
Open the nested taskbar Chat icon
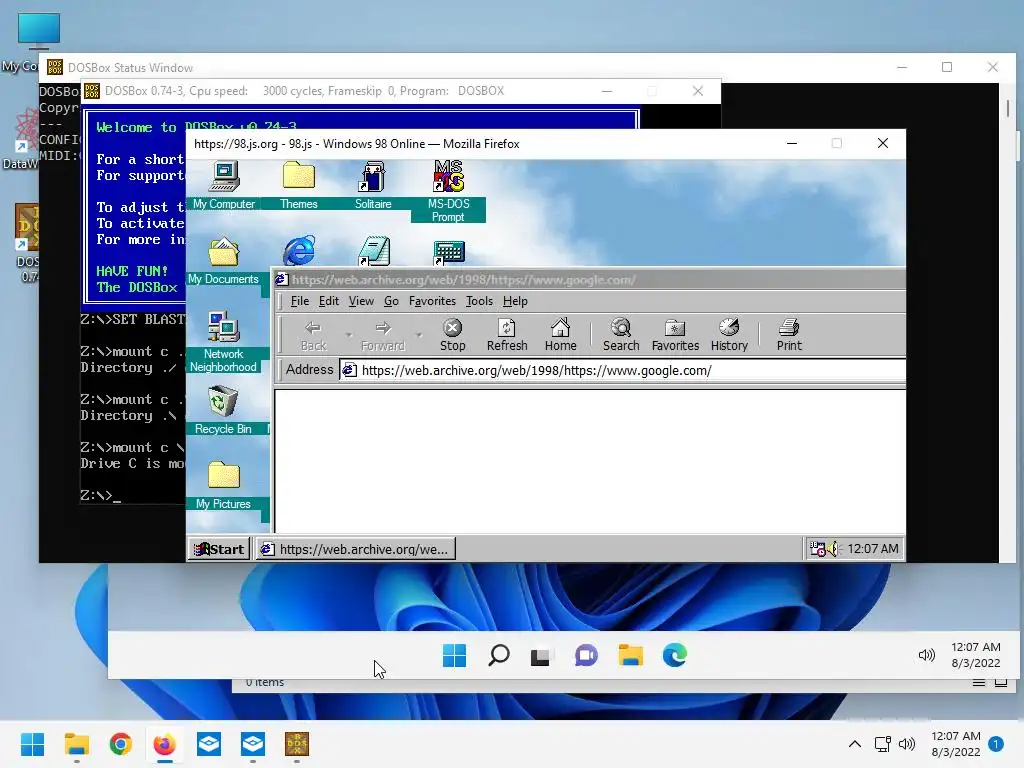point(586,655)
